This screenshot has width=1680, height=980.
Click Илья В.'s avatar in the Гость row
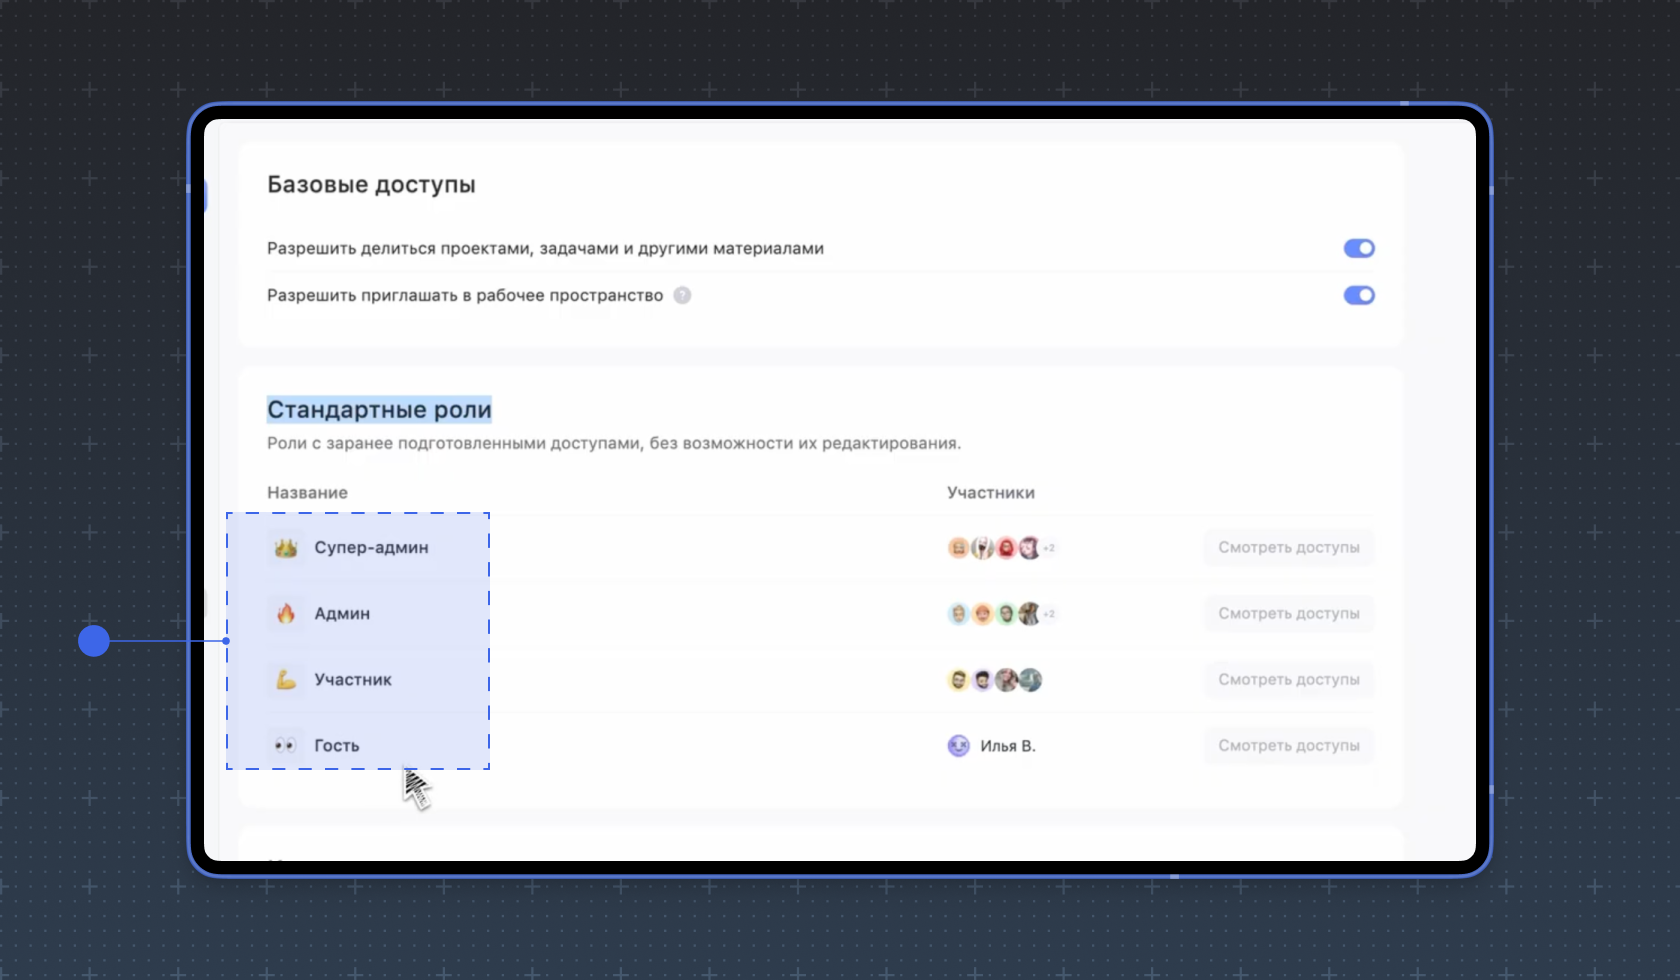958,745
